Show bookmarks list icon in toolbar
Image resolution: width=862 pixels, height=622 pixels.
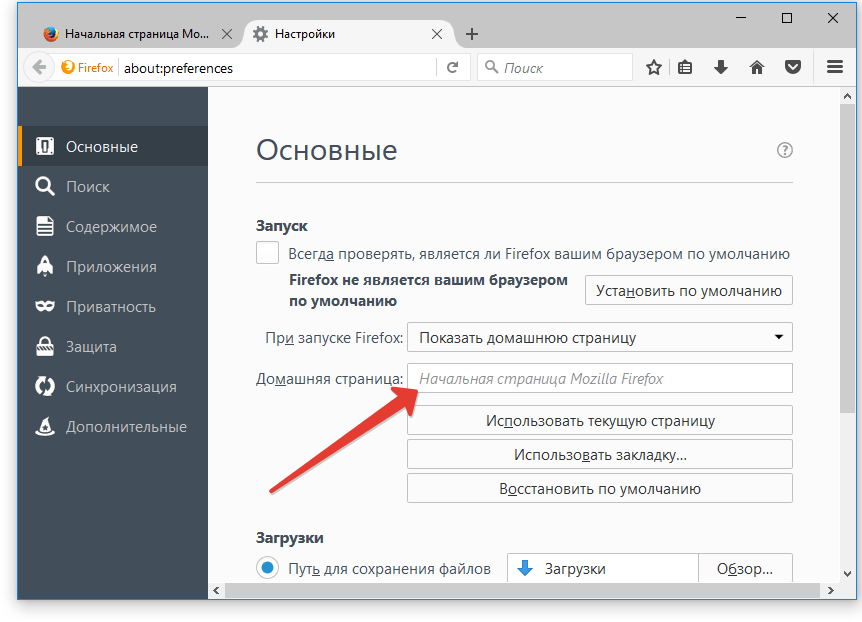coord(685,68)
